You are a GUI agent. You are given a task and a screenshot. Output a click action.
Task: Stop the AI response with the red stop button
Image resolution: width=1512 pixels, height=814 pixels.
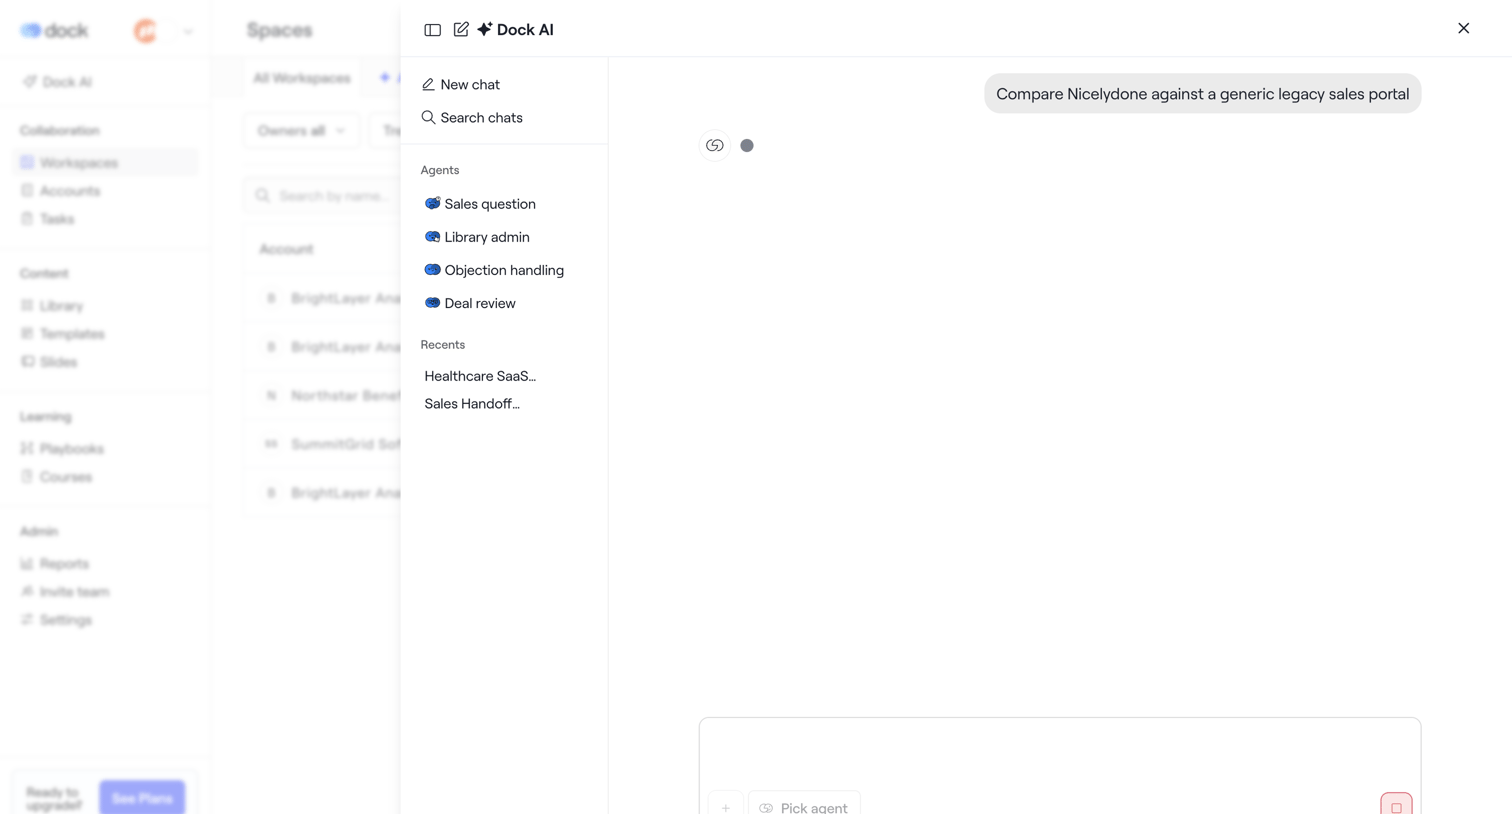1396,805
